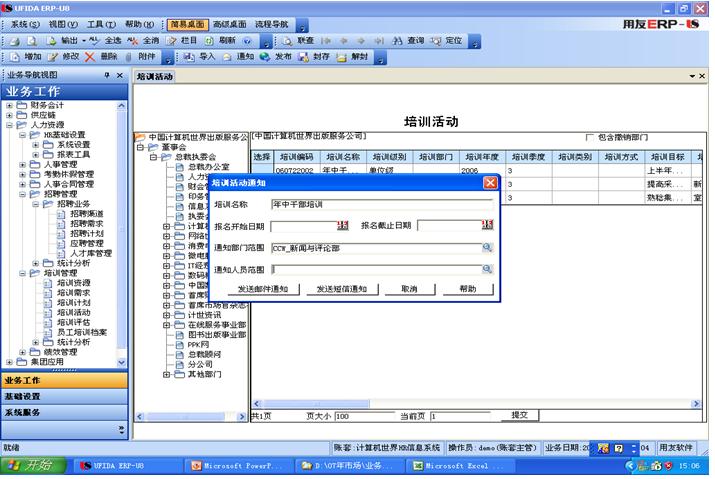Click 帮助 button in dialog
Viewport: 715px width, 479px height.
point(468,289)
